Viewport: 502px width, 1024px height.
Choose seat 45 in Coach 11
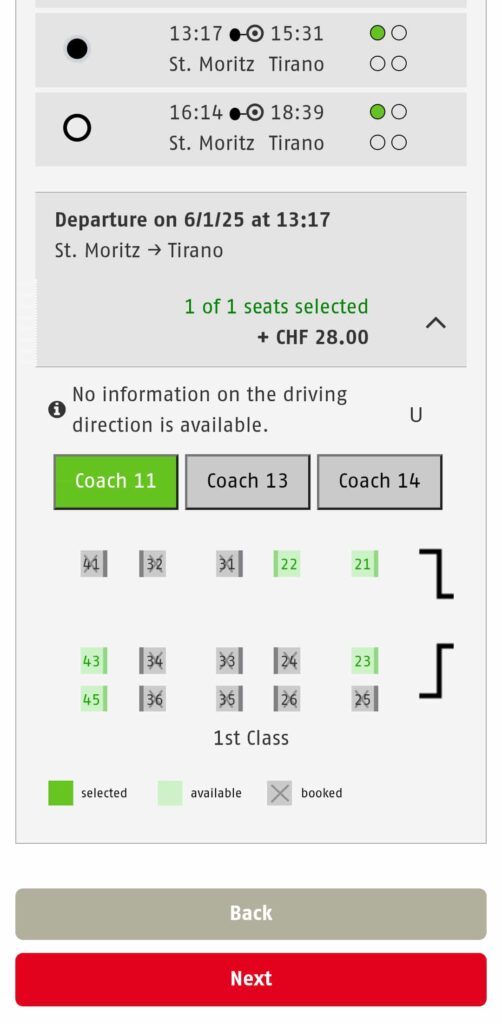tap(94, 699)
